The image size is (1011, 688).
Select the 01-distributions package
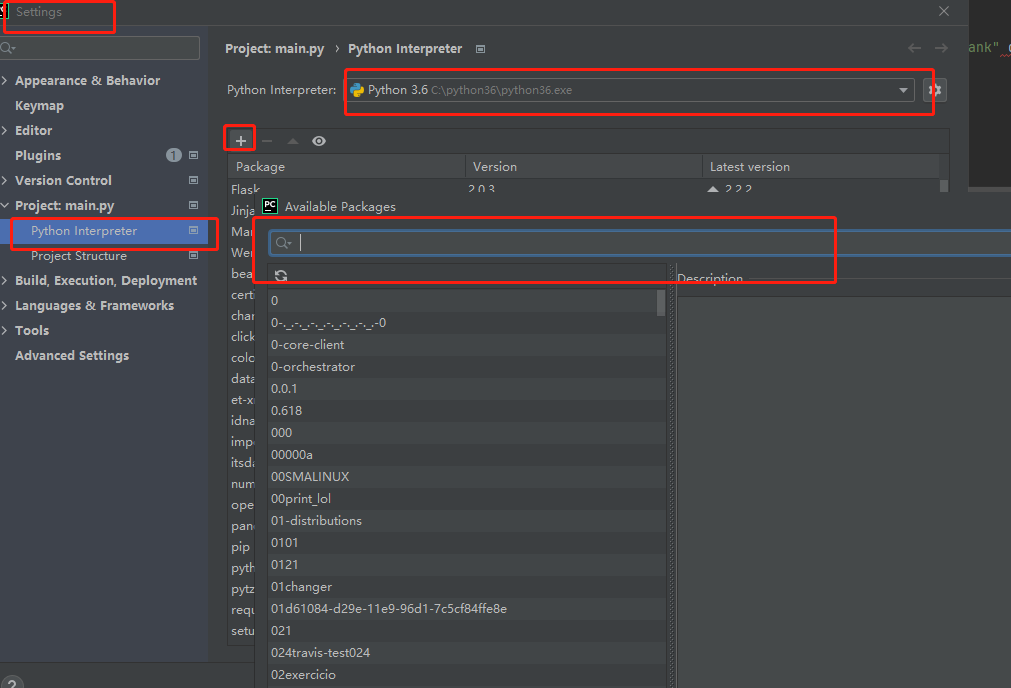tap(467, 520)
